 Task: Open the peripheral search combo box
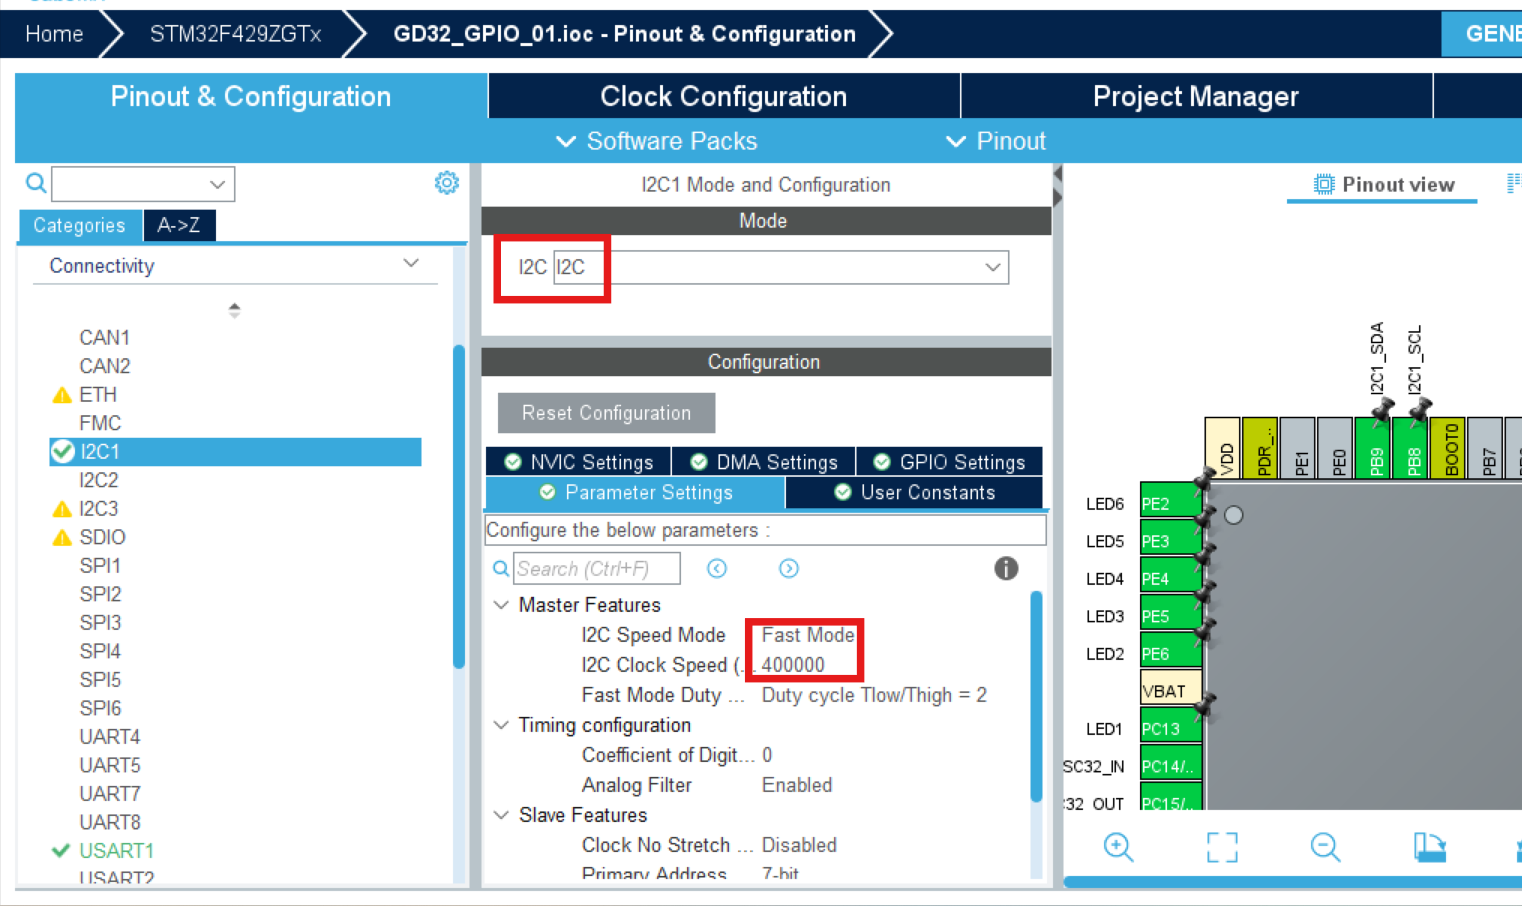point(143,184)
